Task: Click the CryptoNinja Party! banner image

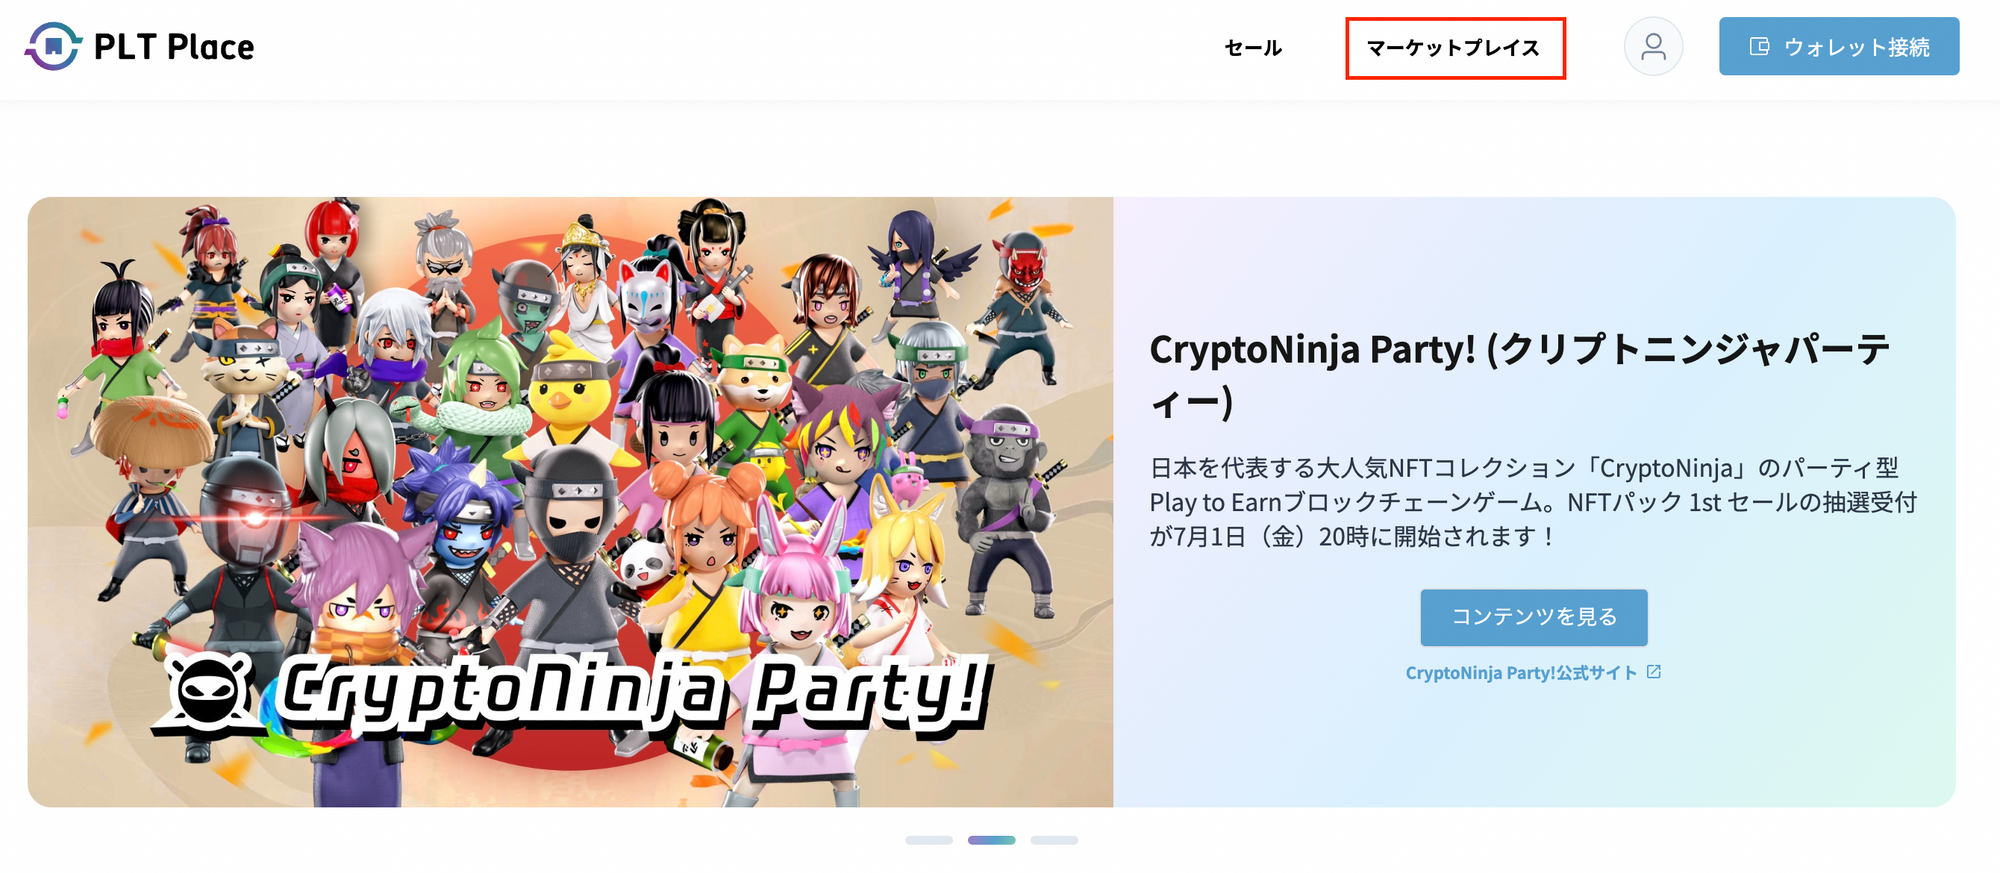Action: pyautogui.click(x=570, y=502)
